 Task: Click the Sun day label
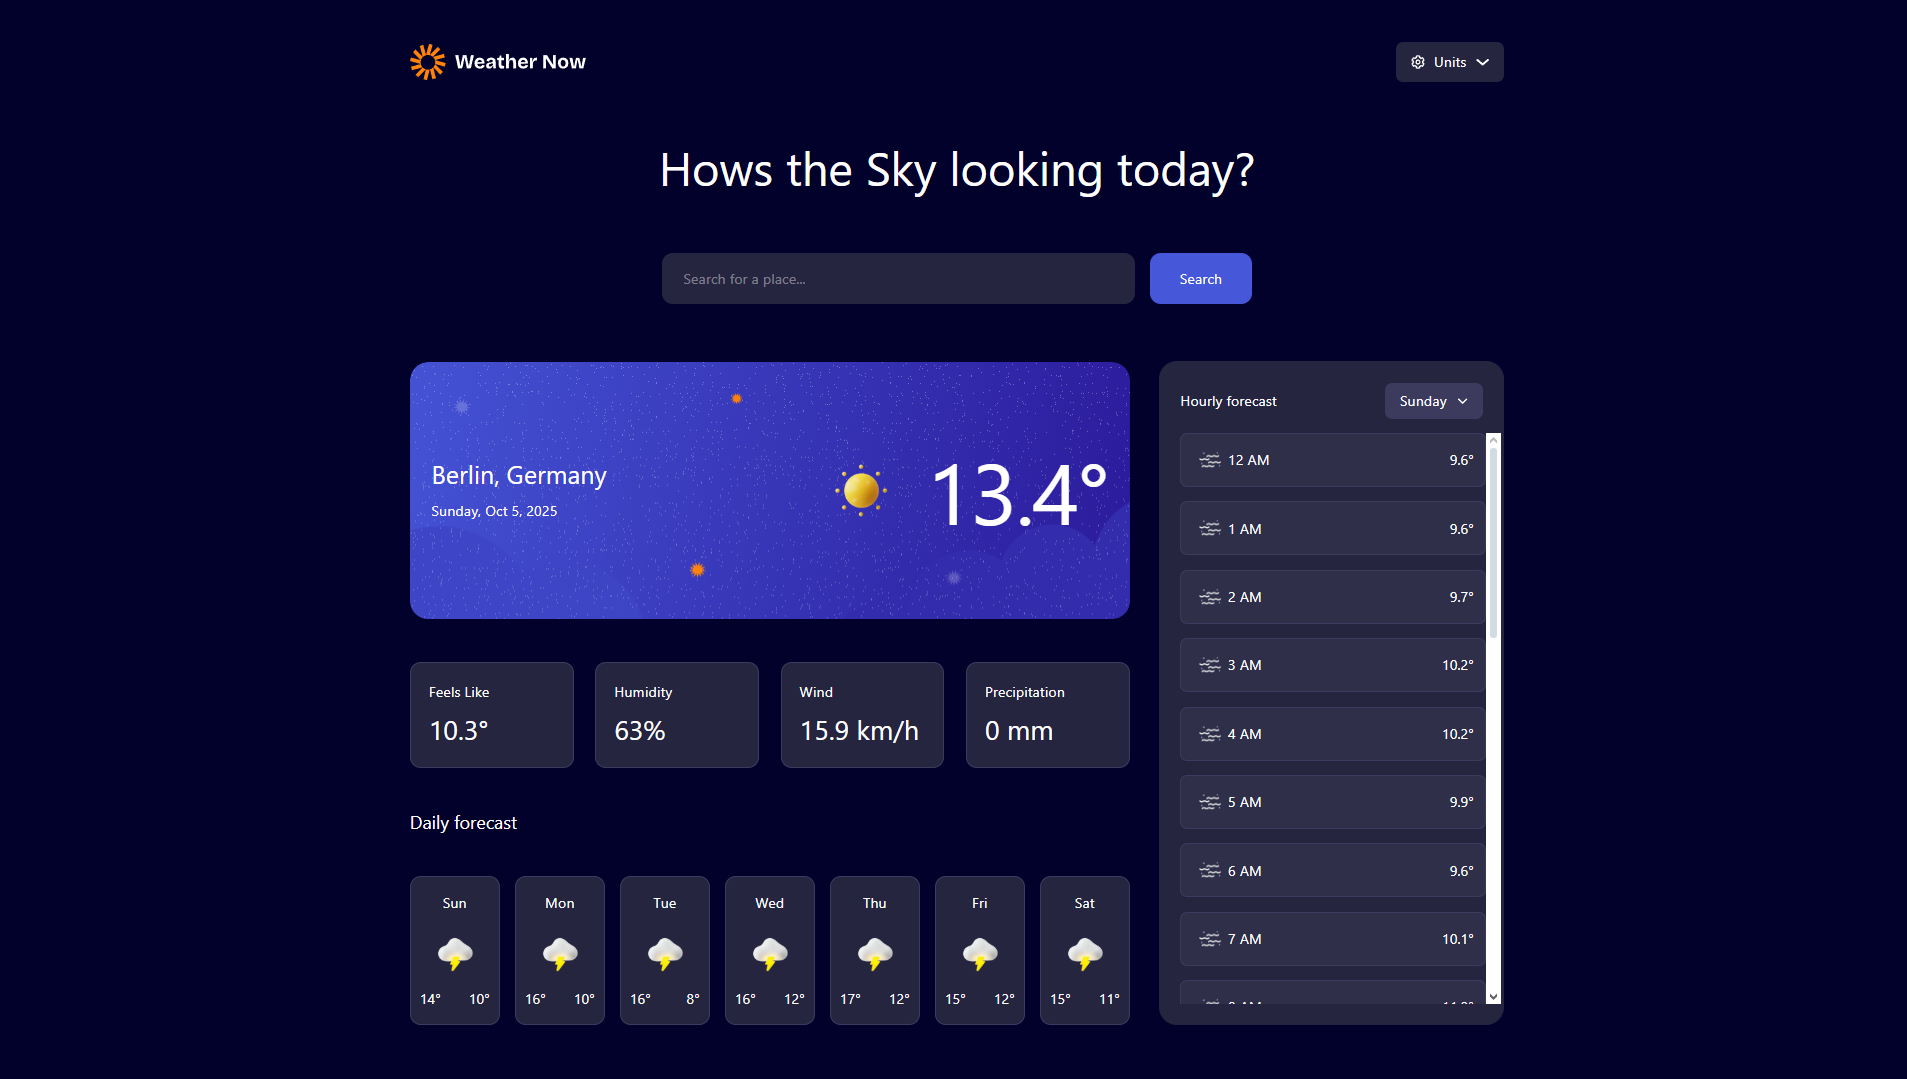455,903
